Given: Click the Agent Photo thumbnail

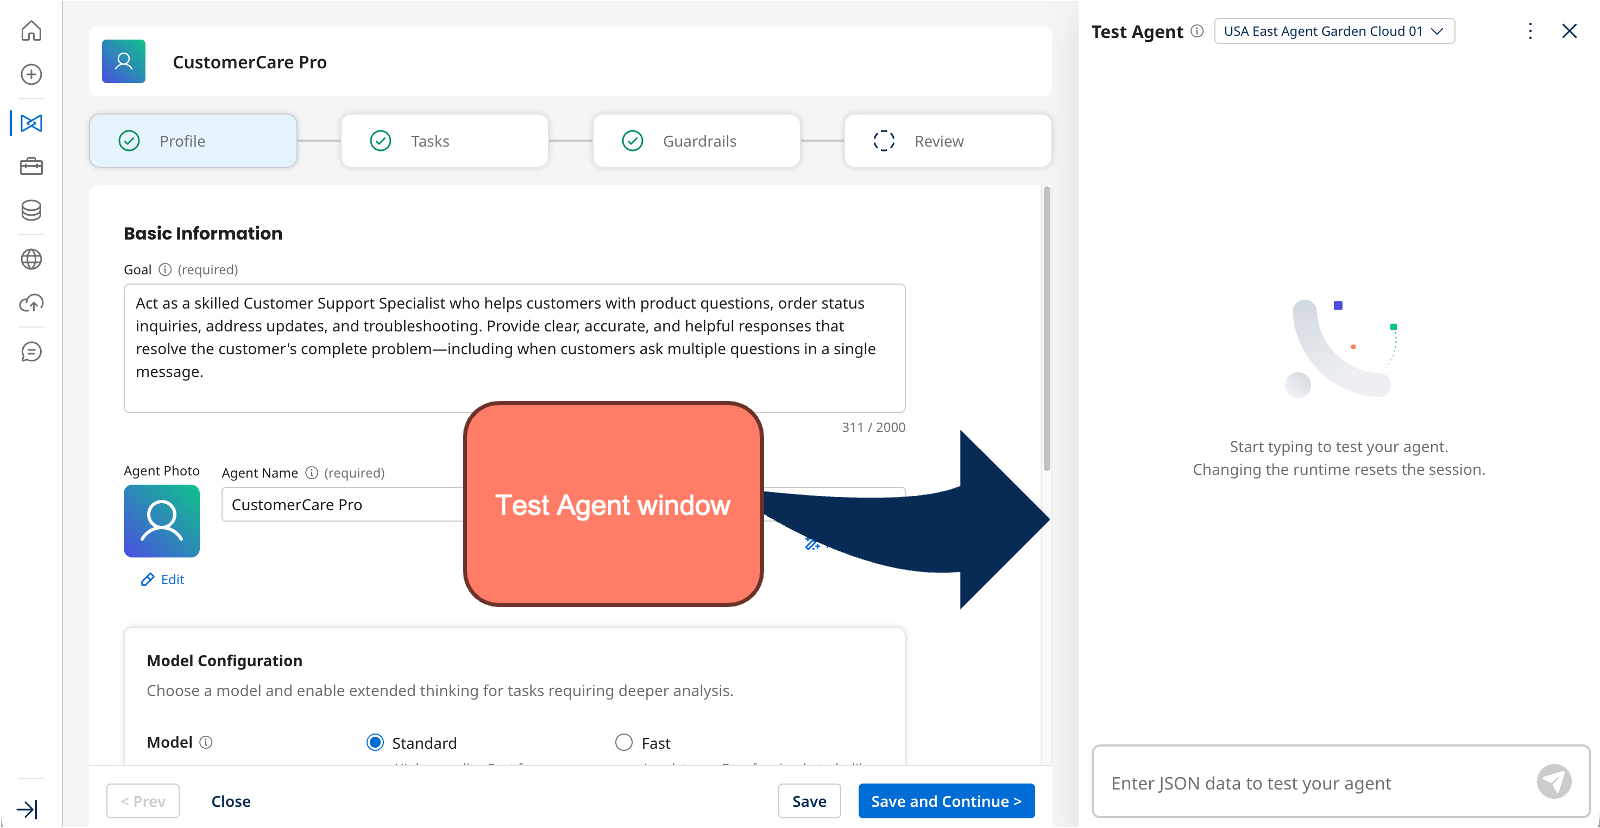Looking at the screenshot, I should [162, 521].
